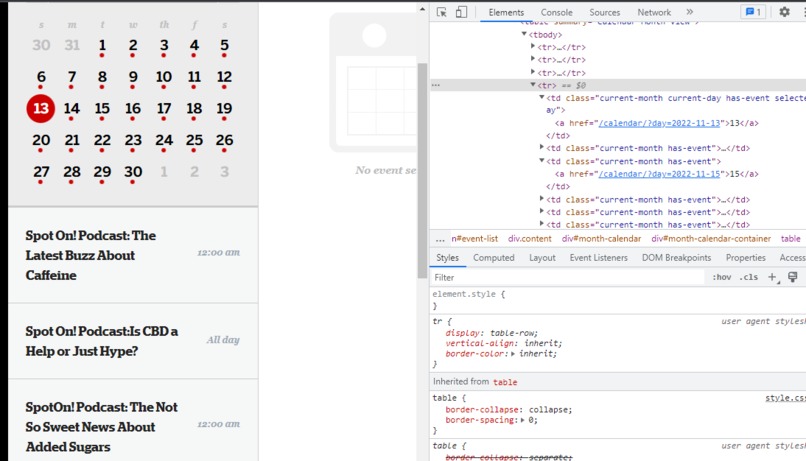Collapse the current-day td node

[541, 97]
